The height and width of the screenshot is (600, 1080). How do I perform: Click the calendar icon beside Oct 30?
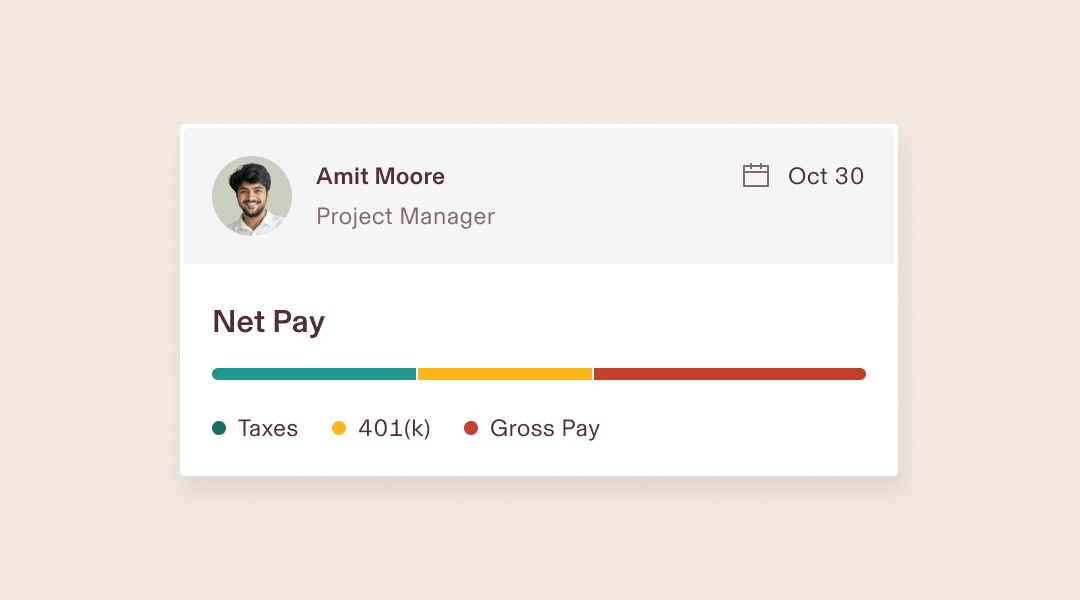(x=756, y=175)
